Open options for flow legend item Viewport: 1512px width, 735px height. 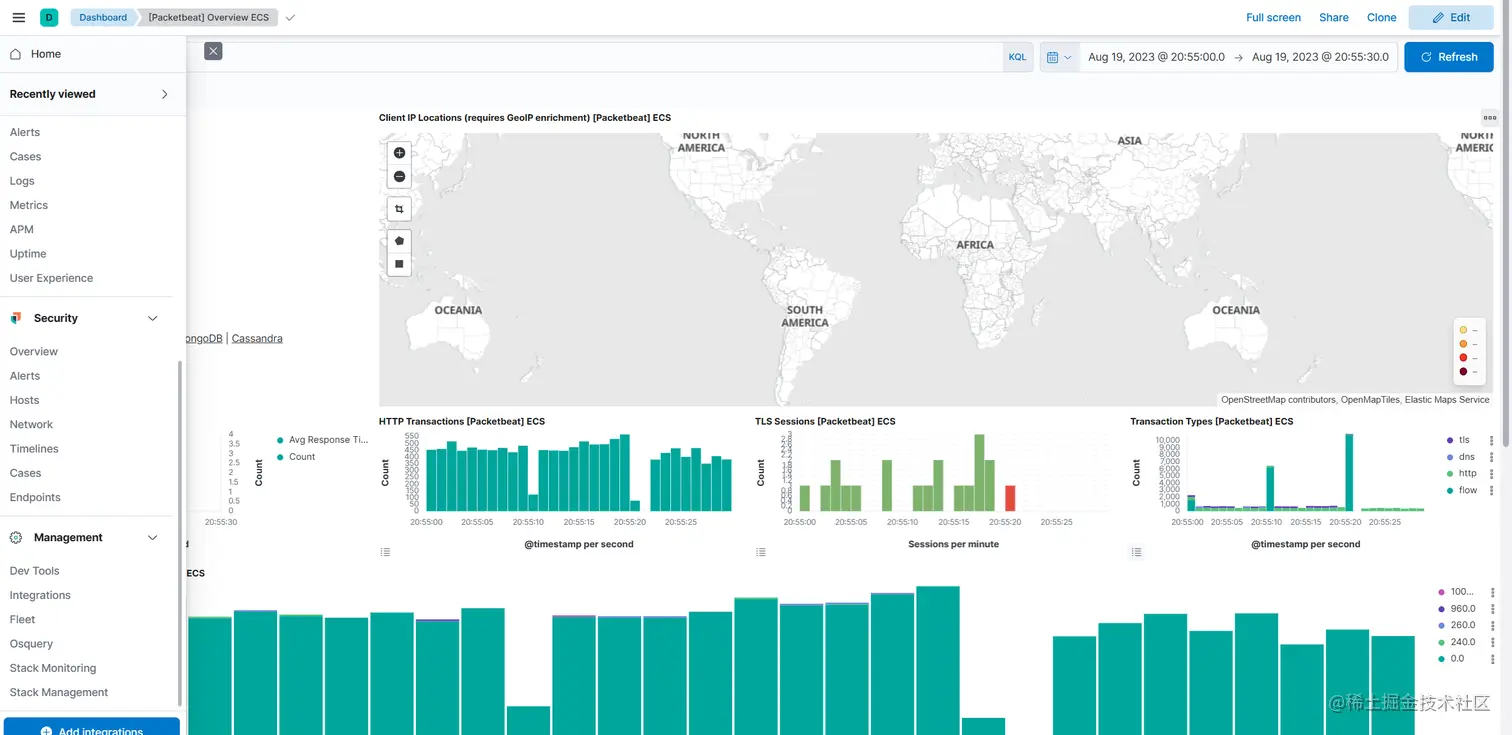tap(1492, 491)
